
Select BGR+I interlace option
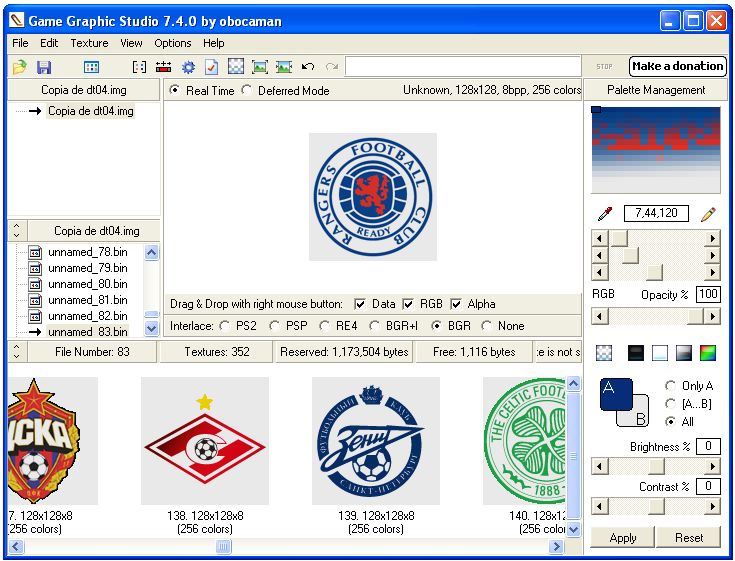[x=374, y=326]
